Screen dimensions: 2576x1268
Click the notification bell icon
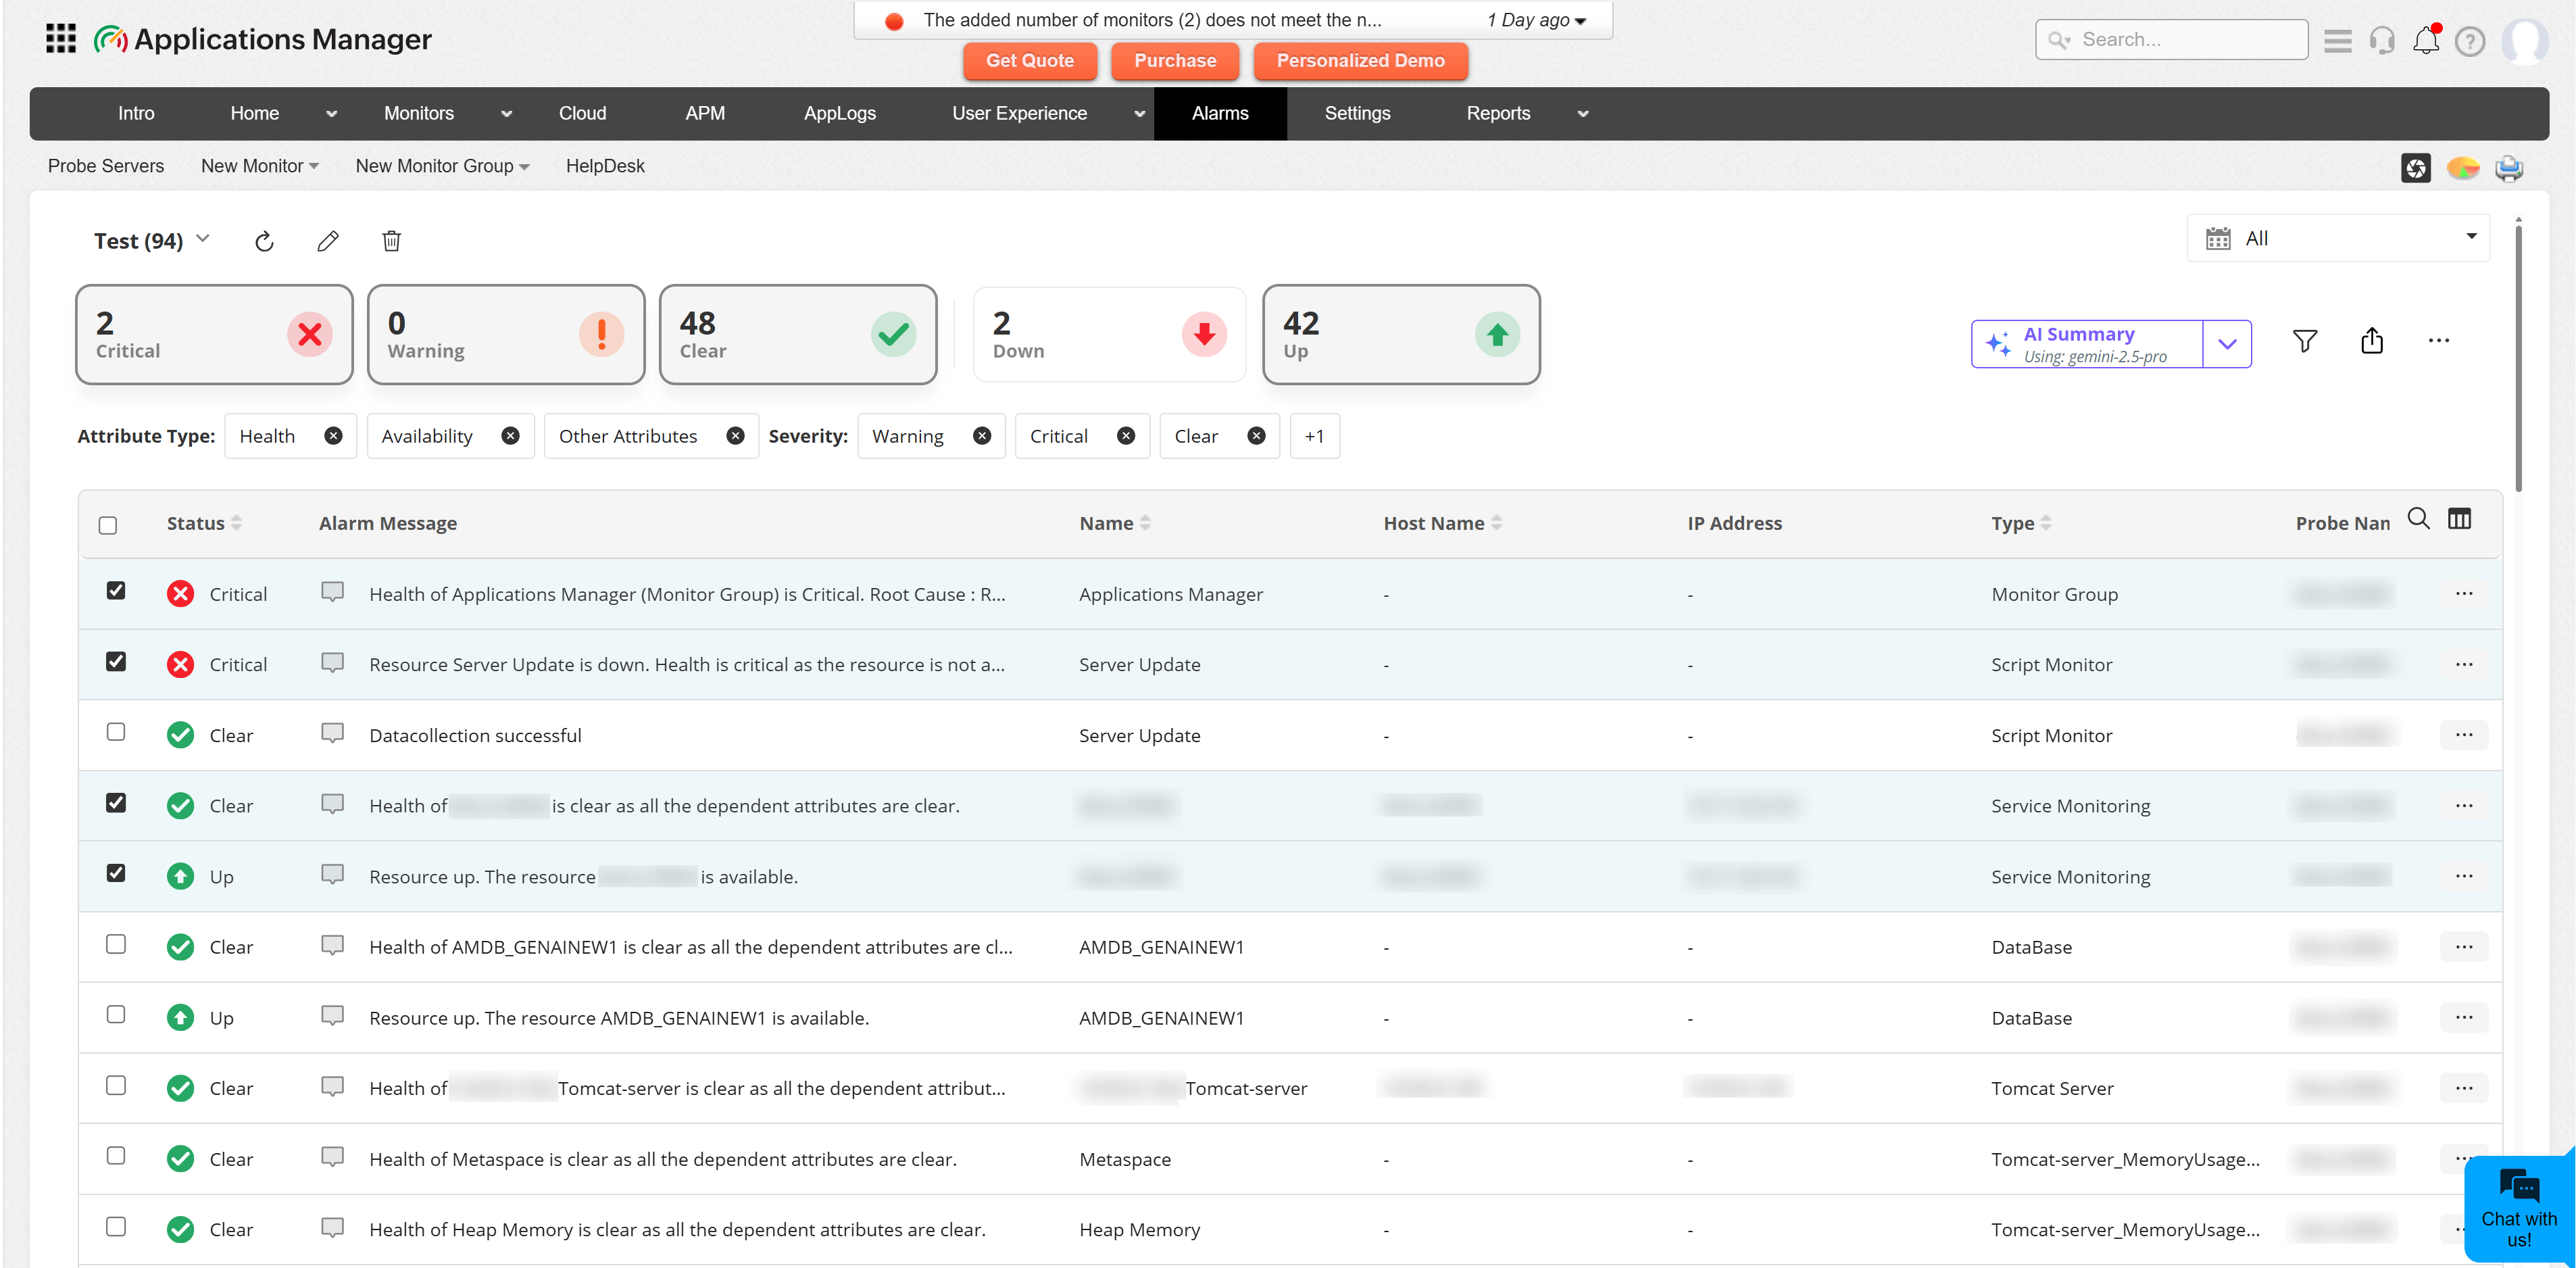pos(2426,40)
